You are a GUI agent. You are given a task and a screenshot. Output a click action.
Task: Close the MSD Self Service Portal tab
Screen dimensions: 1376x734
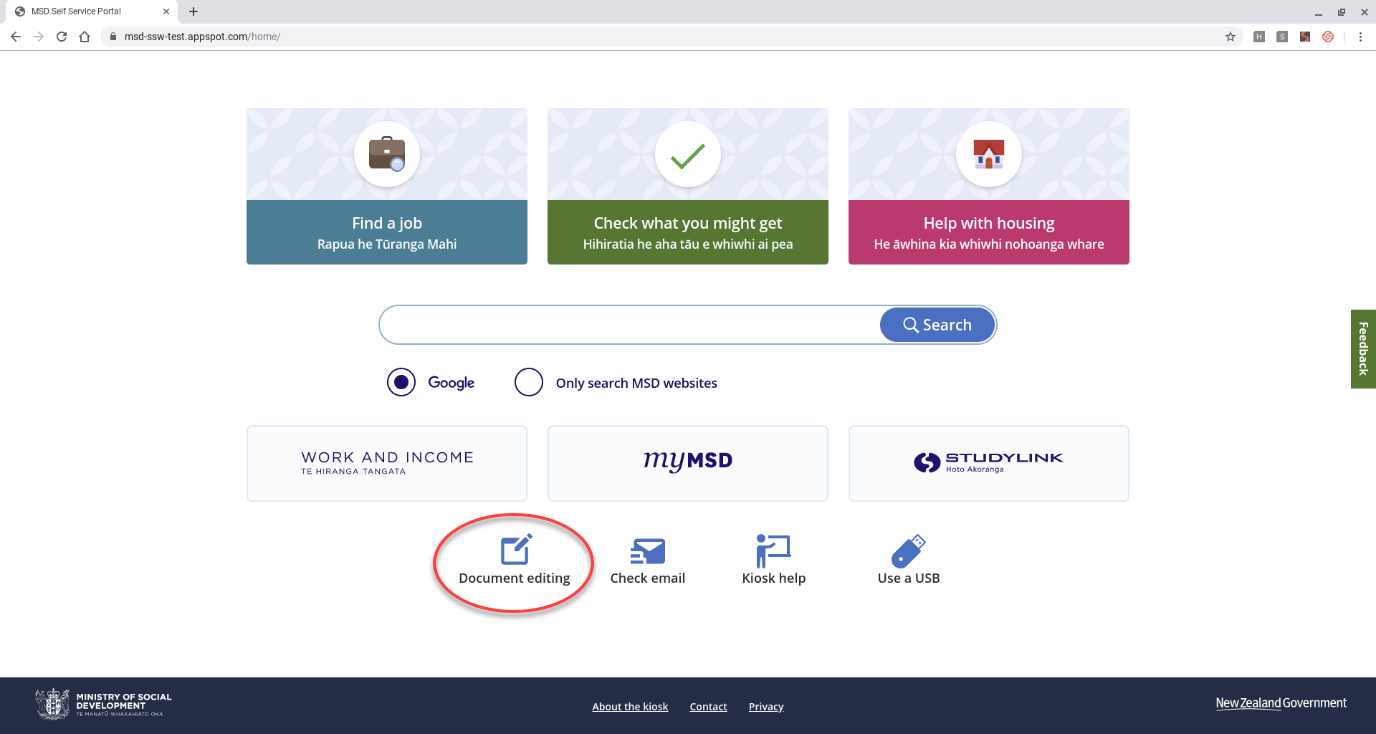click(167, 11)
